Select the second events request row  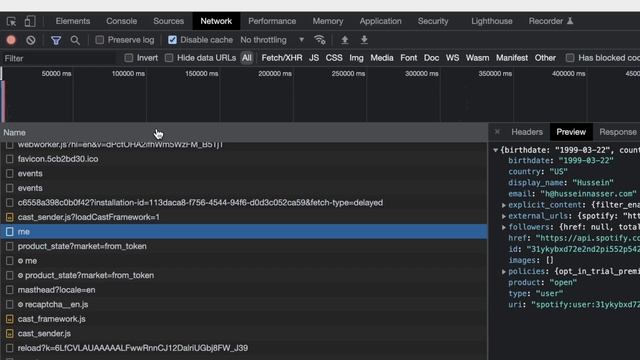pyautogui.click(x=244, y=188)
